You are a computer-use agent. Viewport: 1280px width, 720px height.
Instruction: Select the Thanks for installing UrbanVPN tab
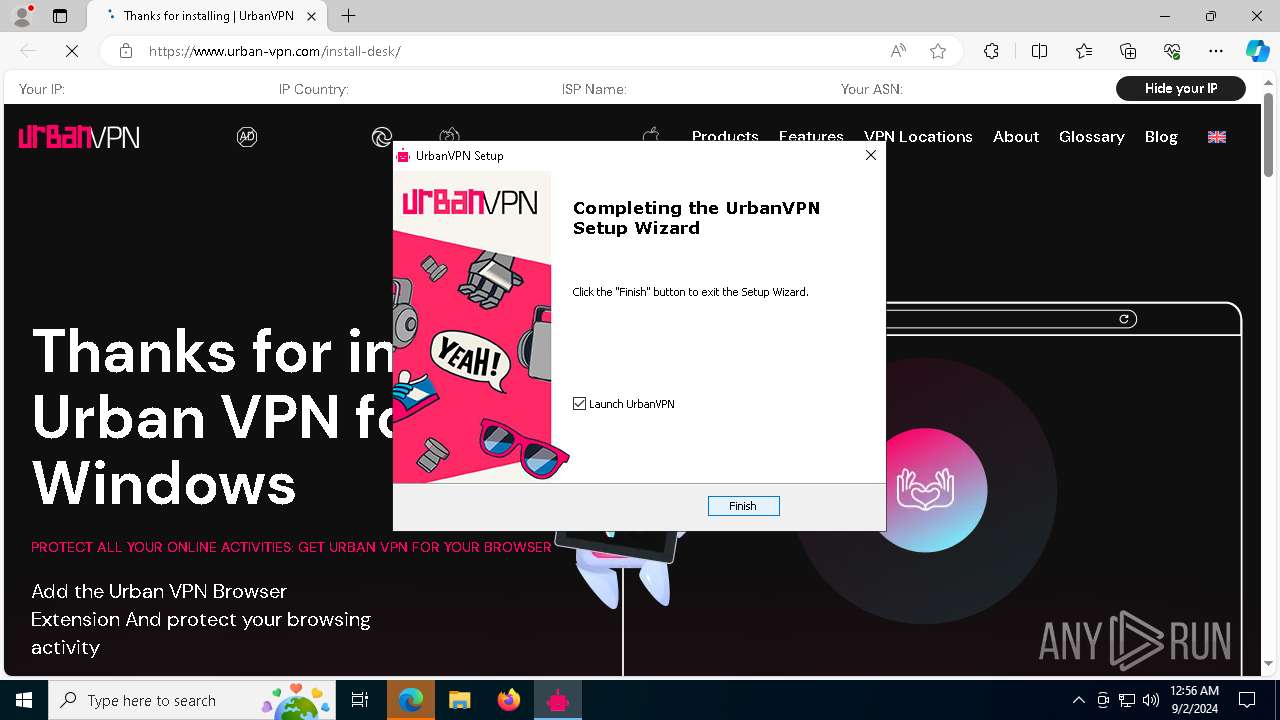(x=208, y=16)
